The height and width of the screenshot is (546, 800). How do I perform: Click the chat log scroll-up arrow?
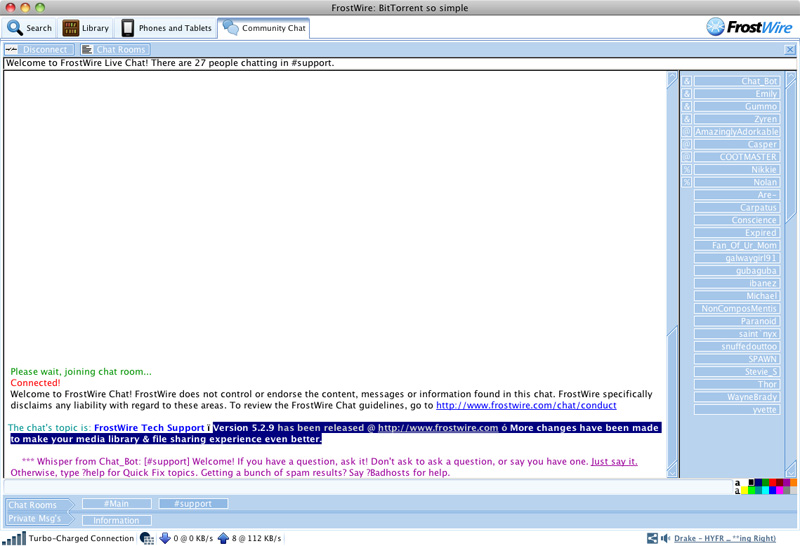tap(672, 79)
